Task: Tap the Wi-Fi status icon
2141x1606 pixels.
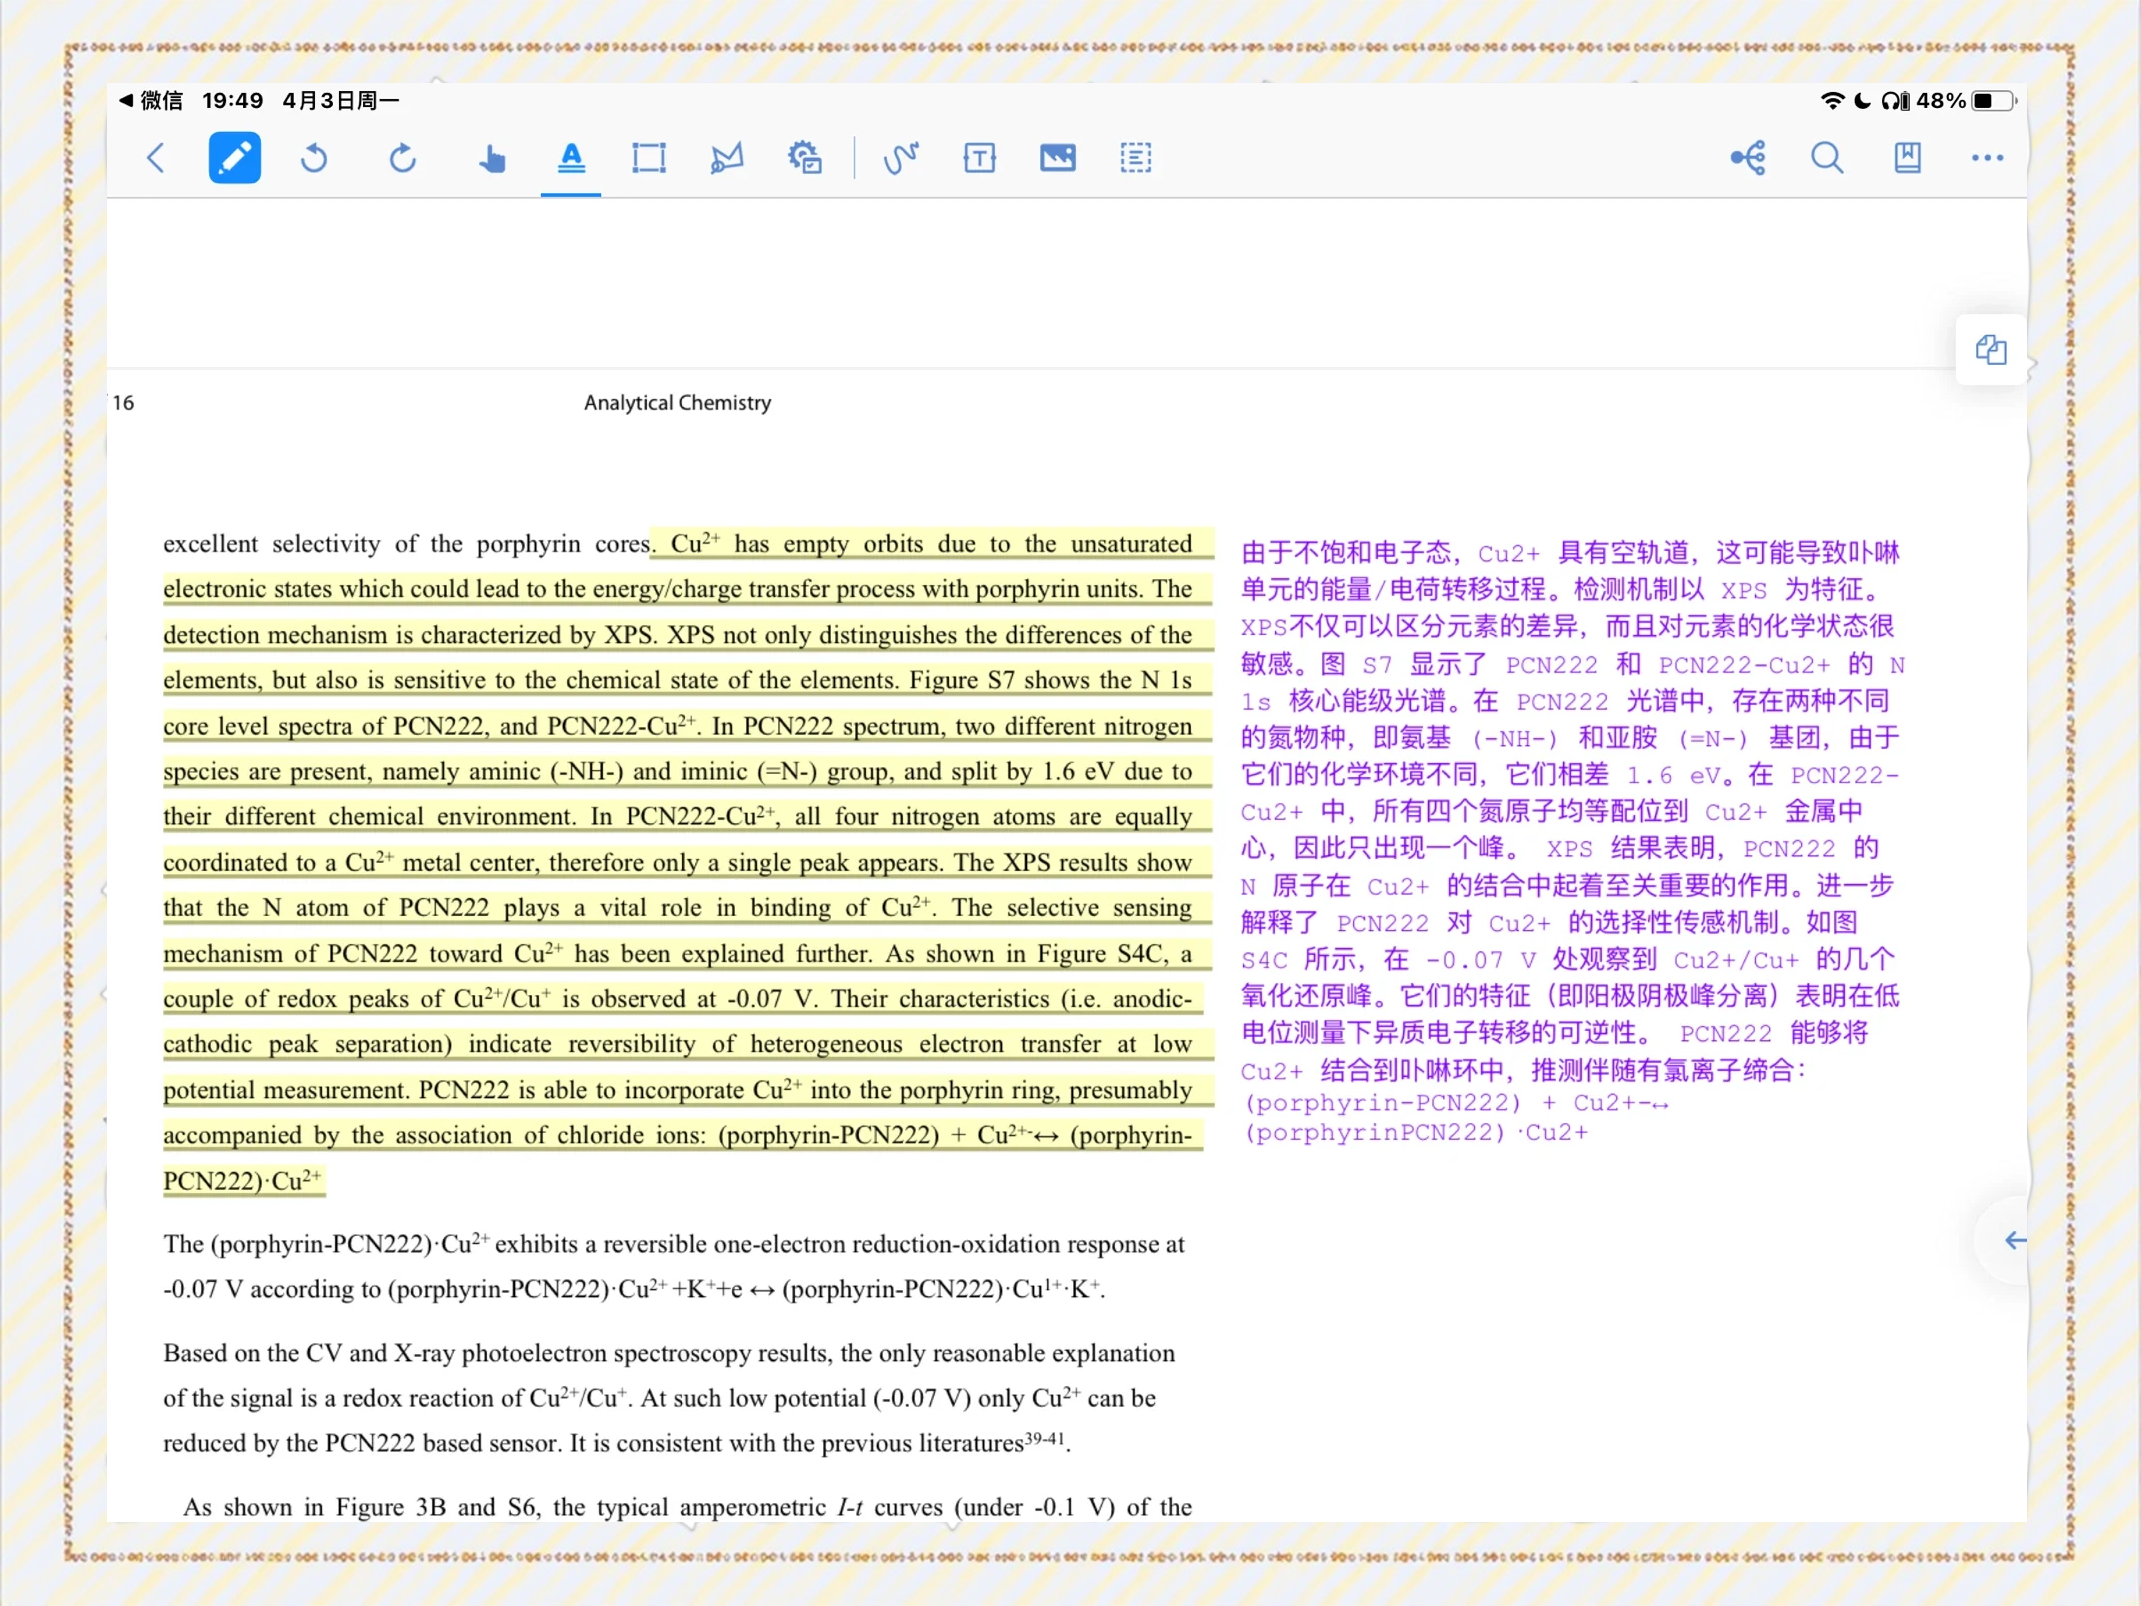Action: pyautogui.click(x=1832, y=101)
